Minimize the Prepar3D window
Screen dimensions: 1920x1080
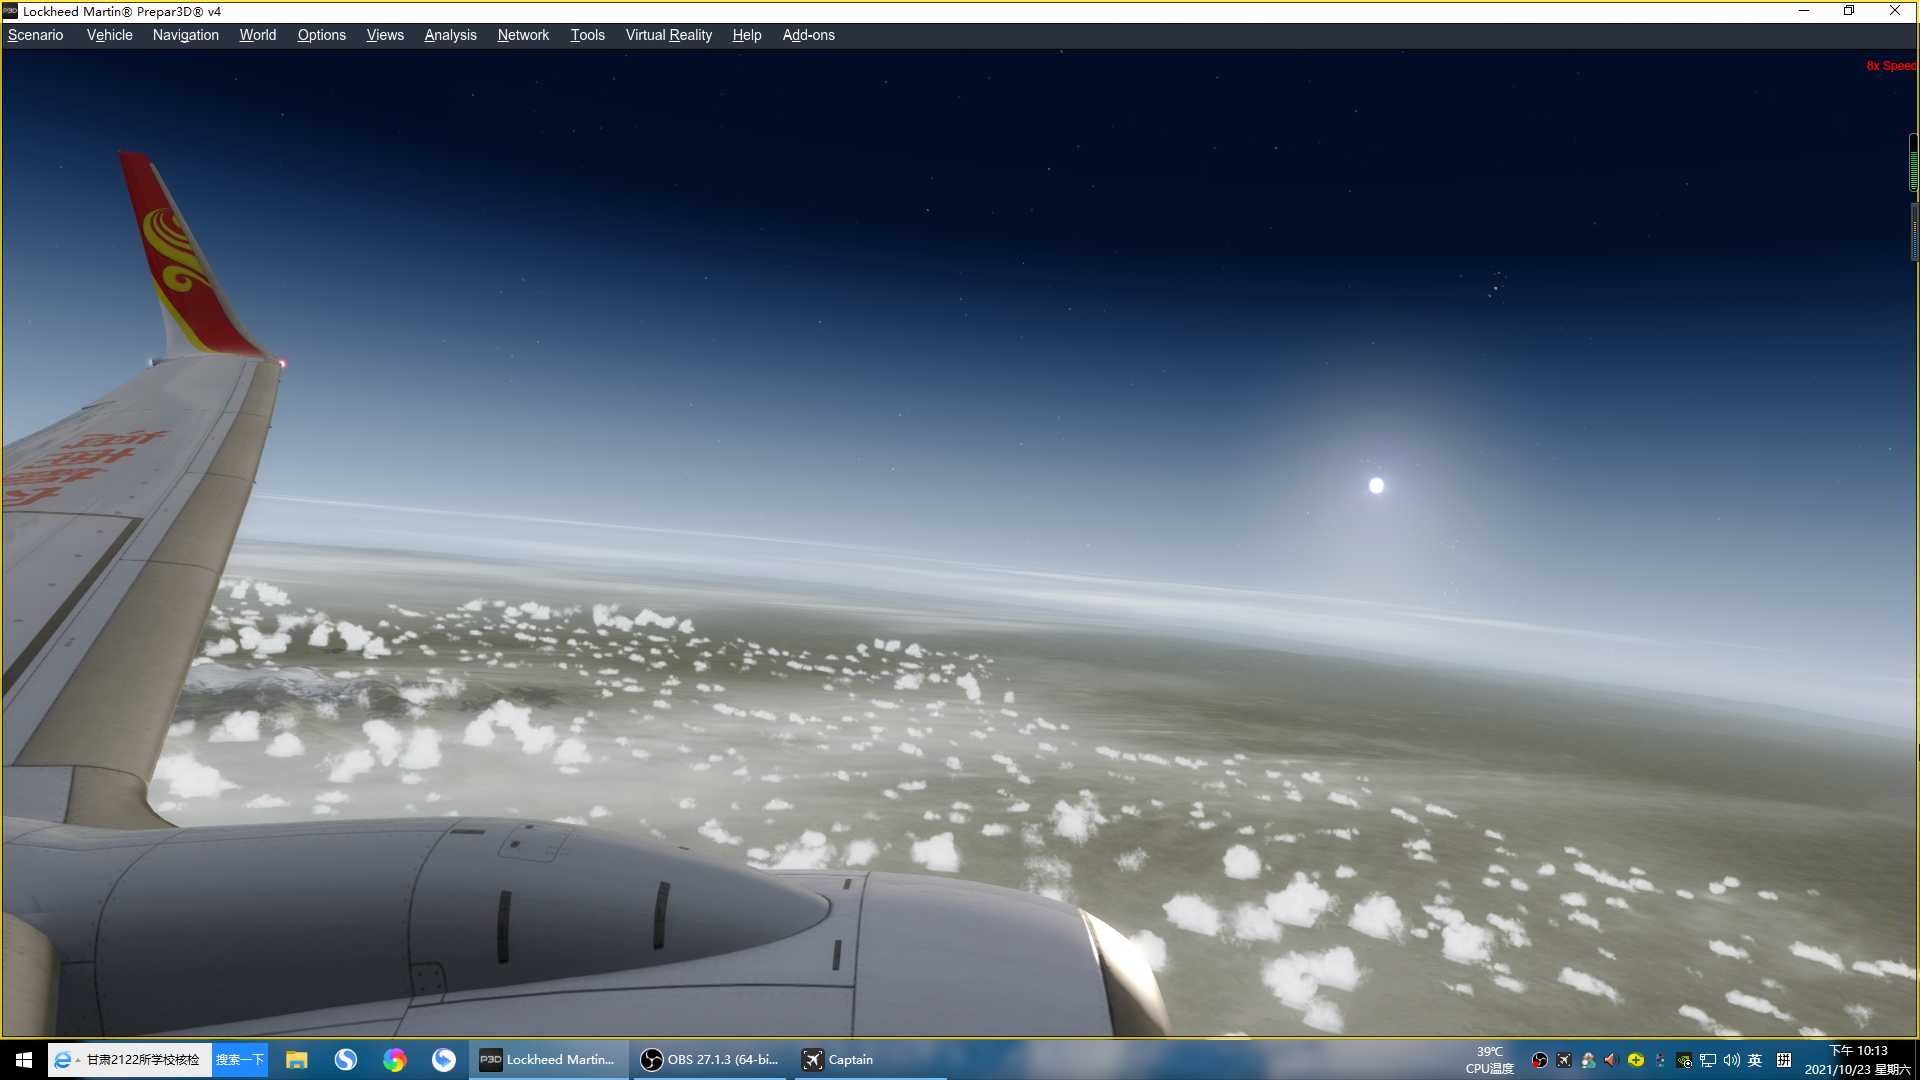pyautogui.click(x=1804, y=11)
